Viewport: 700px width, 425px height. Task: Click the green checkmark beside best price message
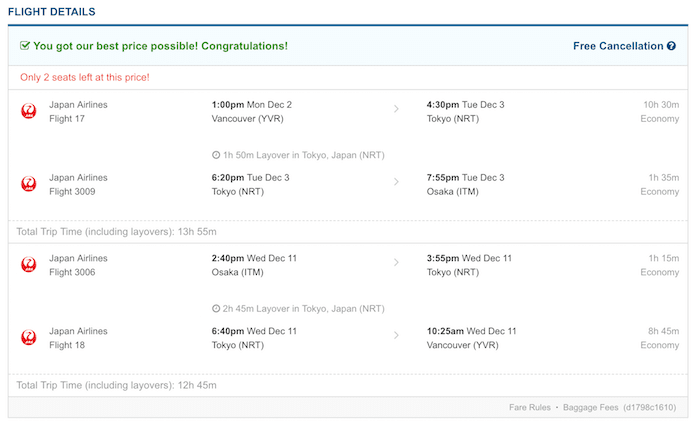pos(25,46)
